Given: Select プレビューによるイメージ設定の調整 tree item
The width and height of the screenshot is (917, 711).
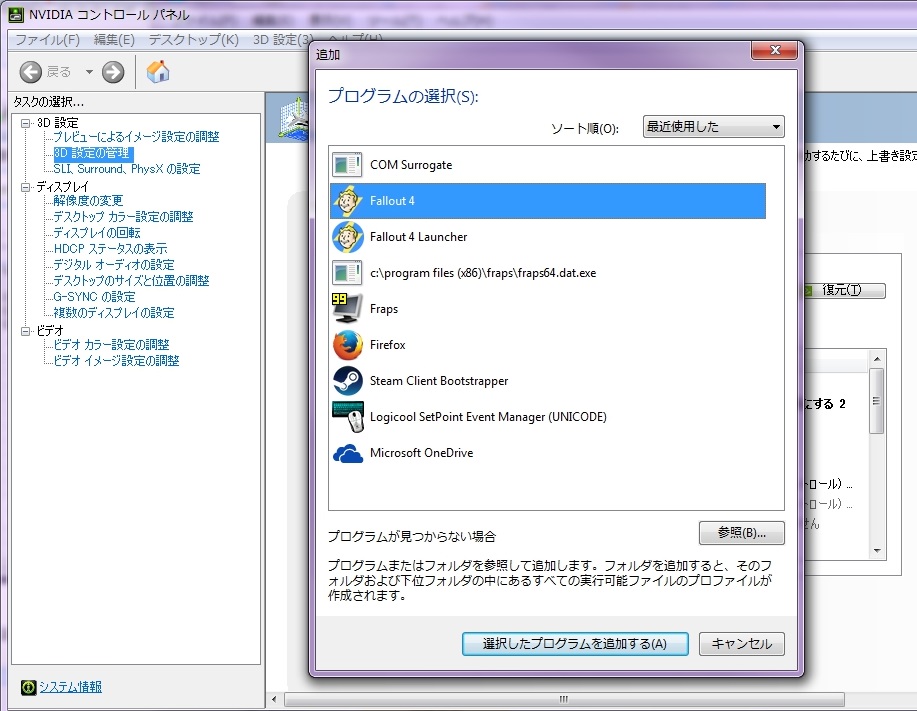Looking at the screenshot, I should coord(136,137).
